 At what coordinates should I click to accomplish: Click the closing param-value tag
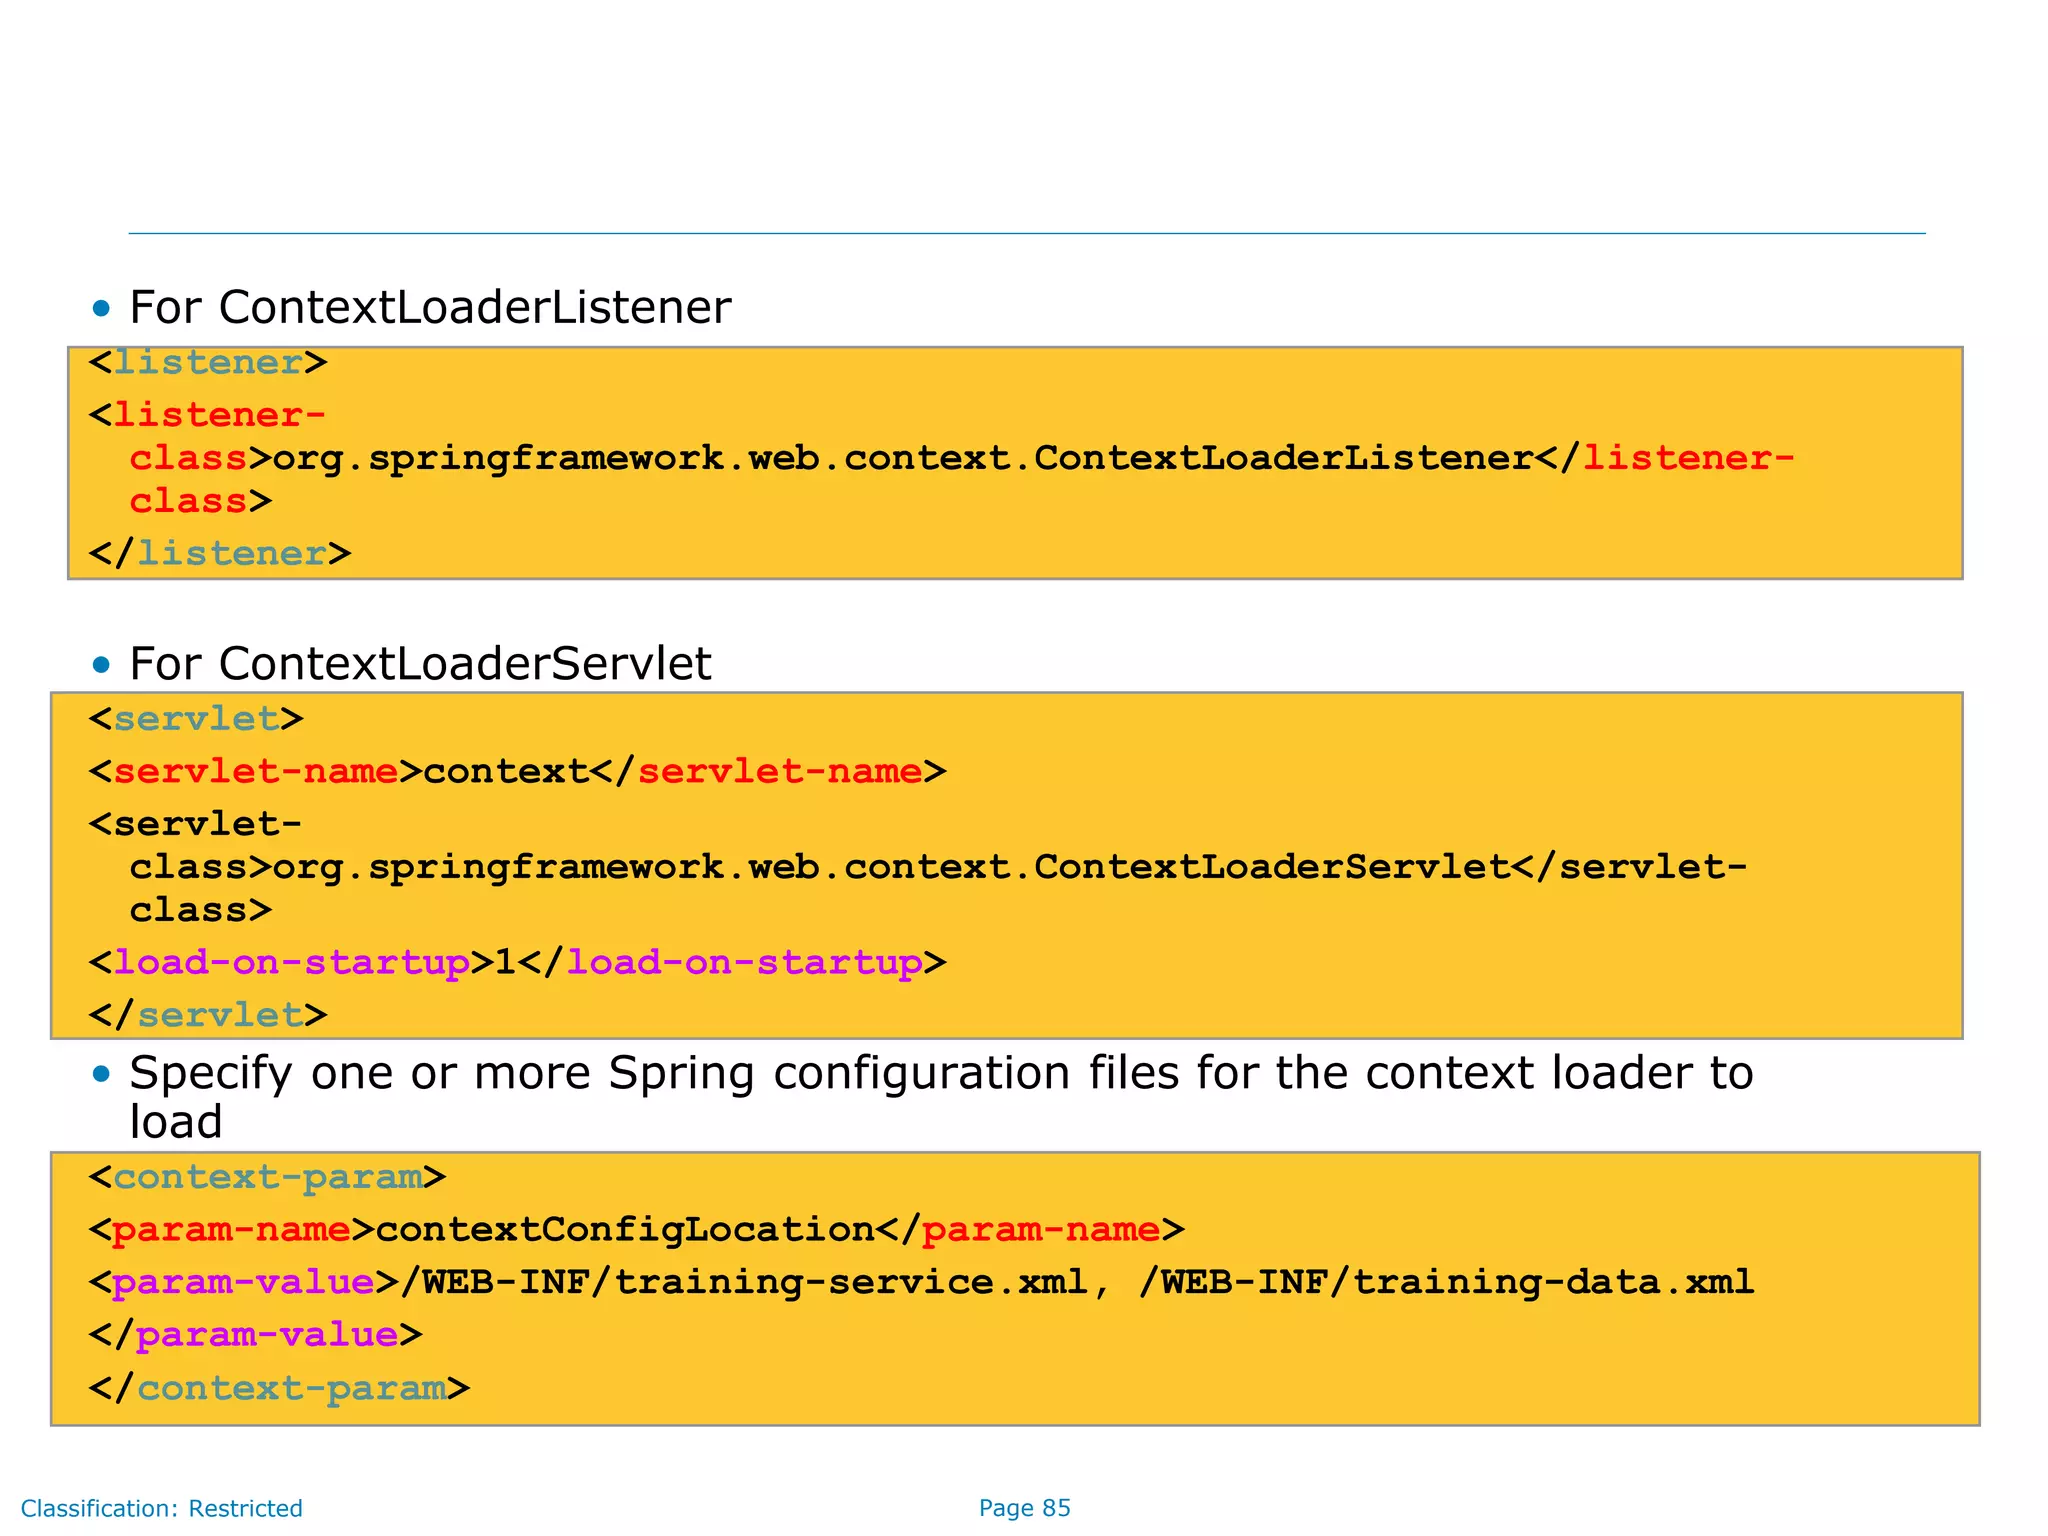click(256, 1335)
